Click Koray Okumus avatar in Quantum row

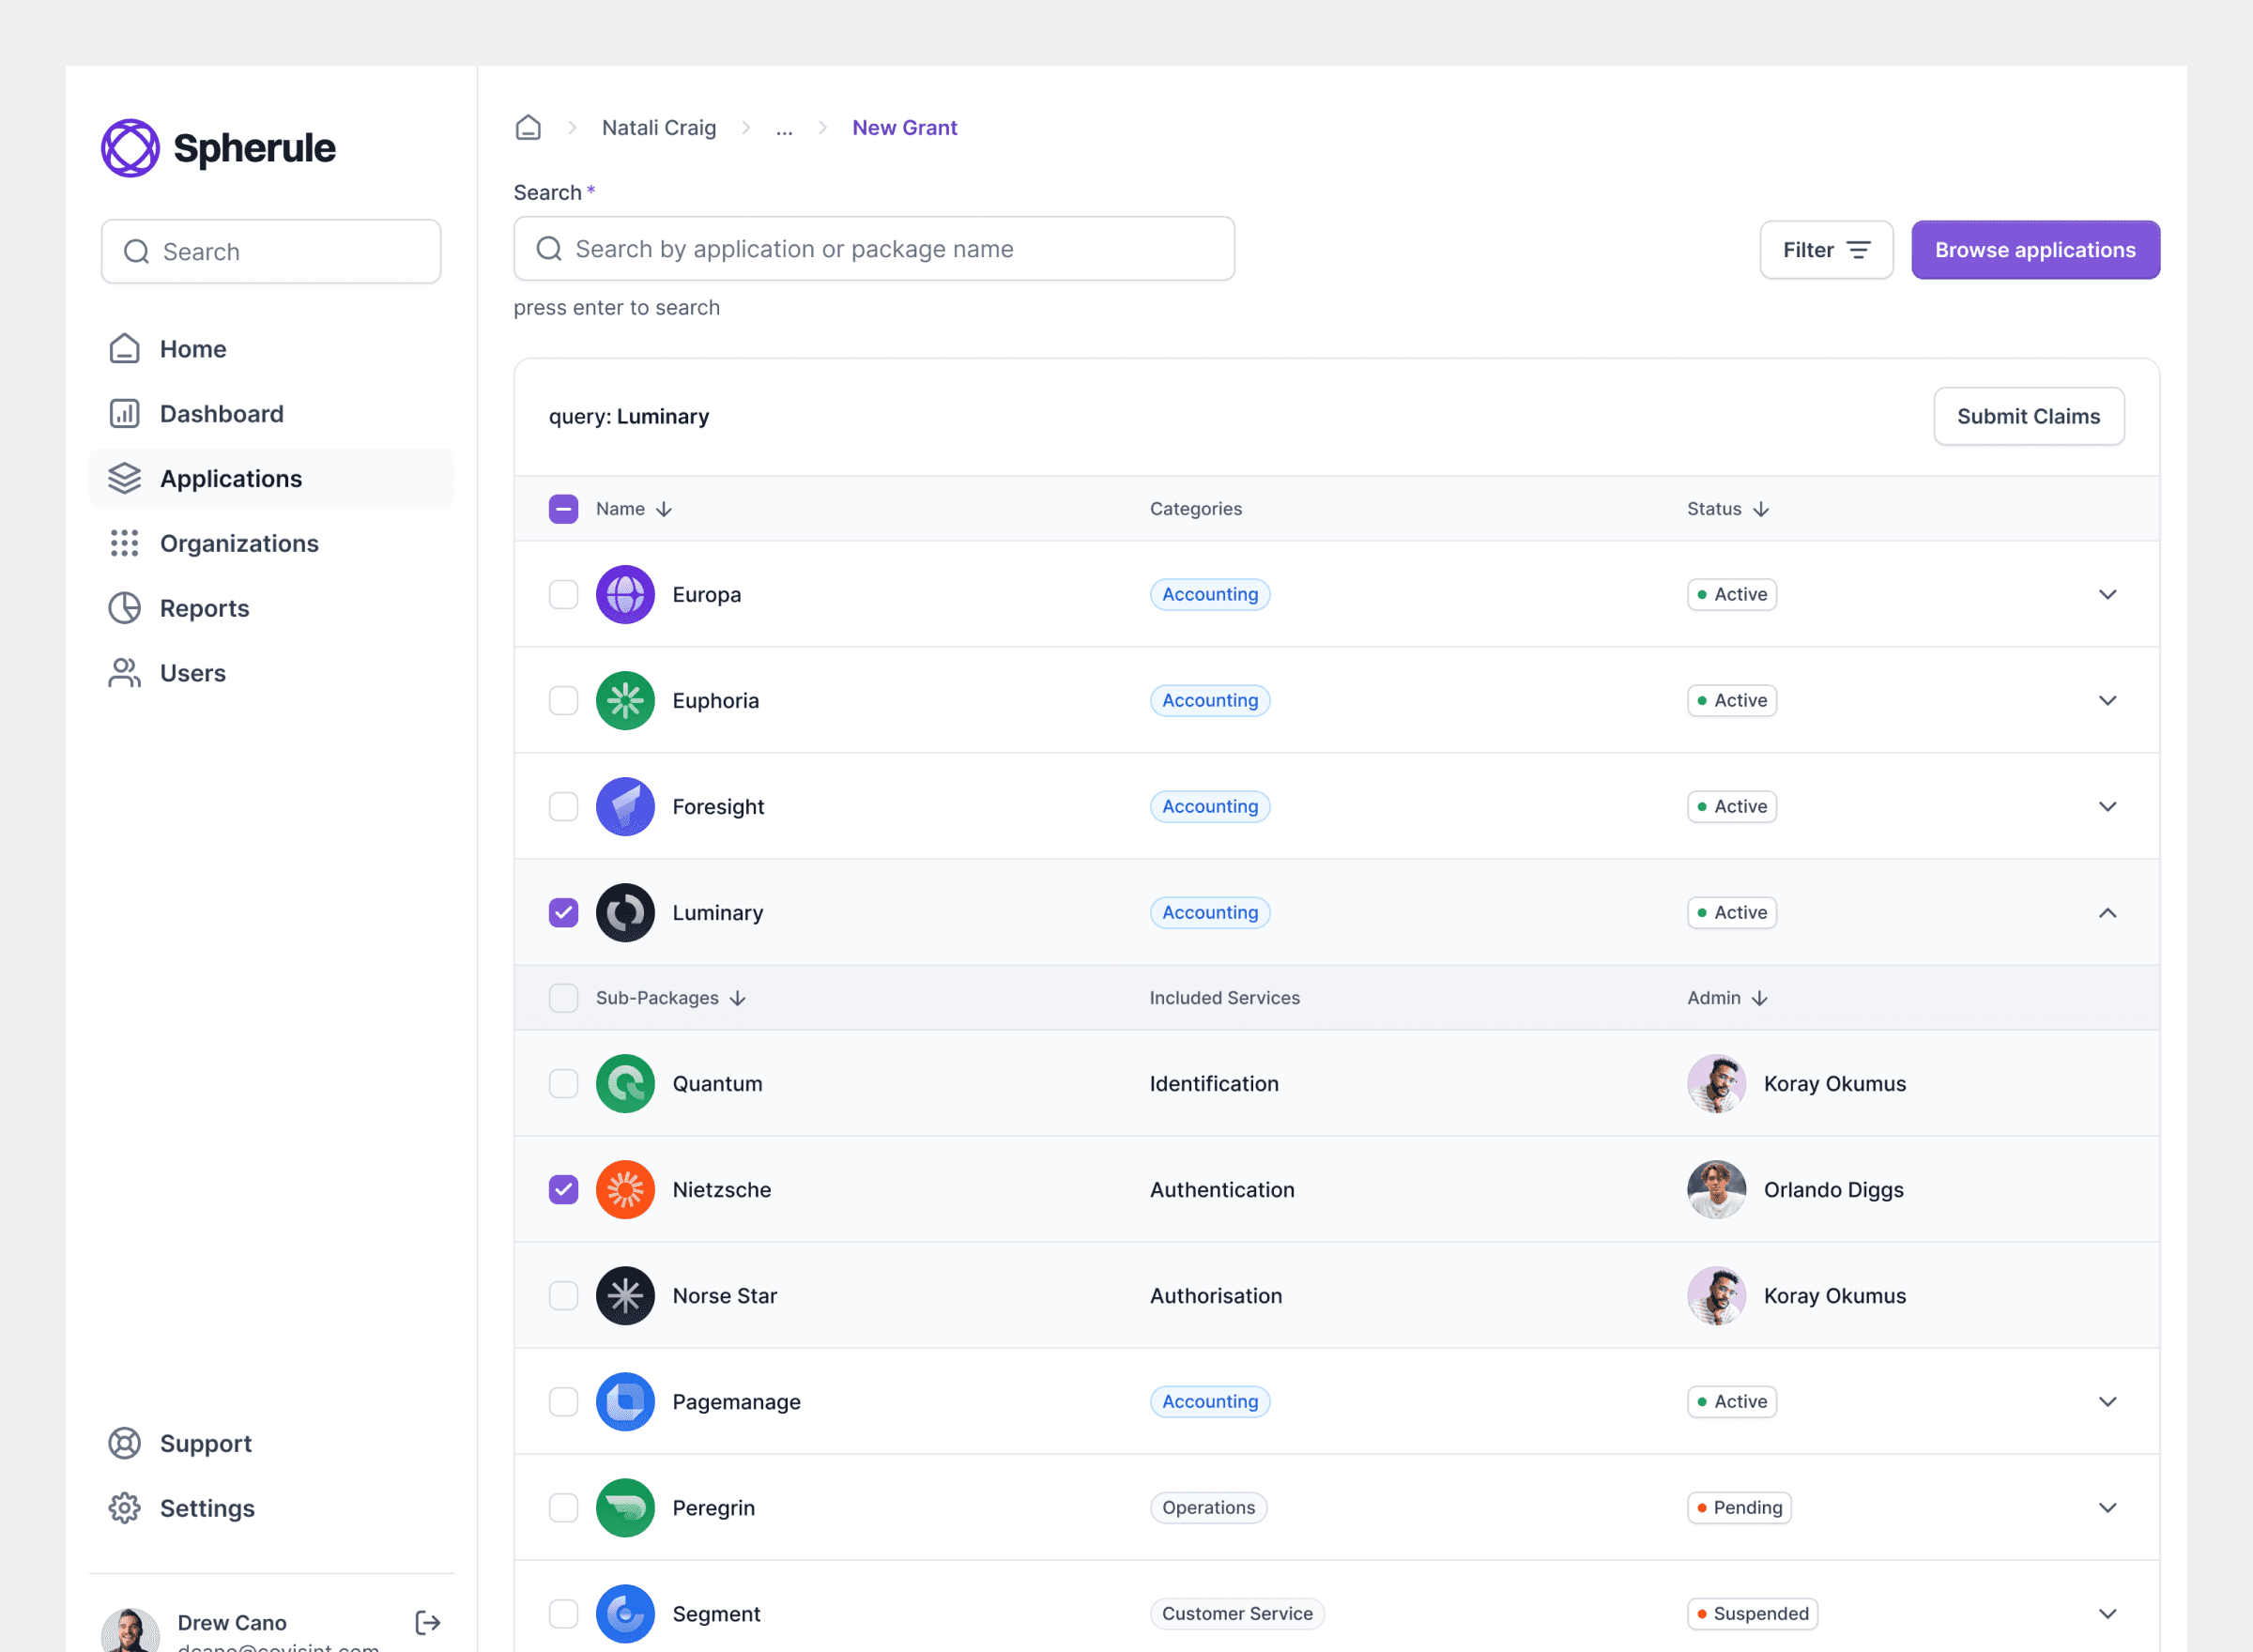(x=1716, y=1084)
